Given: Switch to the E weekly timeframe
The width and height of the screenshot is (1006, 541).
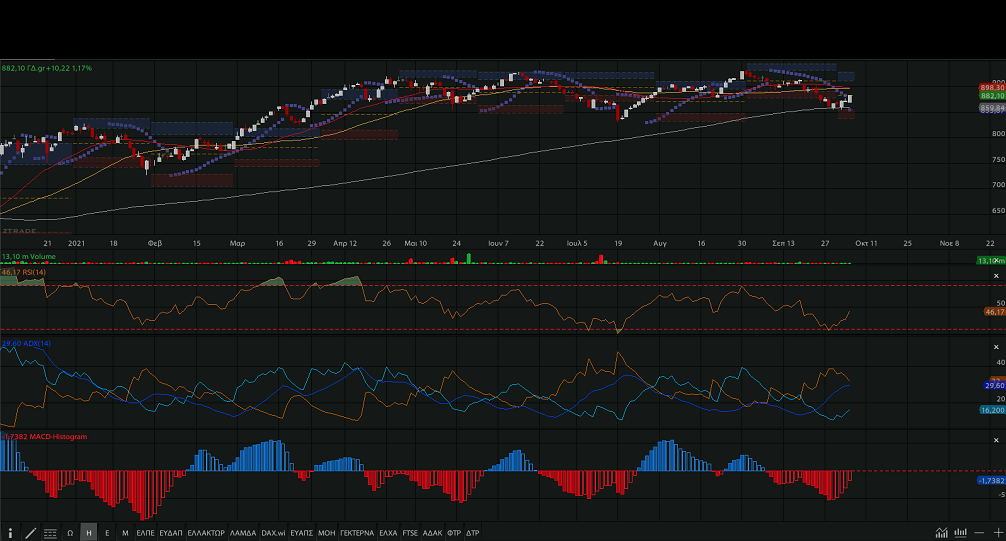Looking at the screenshot, I should [107, 533].
